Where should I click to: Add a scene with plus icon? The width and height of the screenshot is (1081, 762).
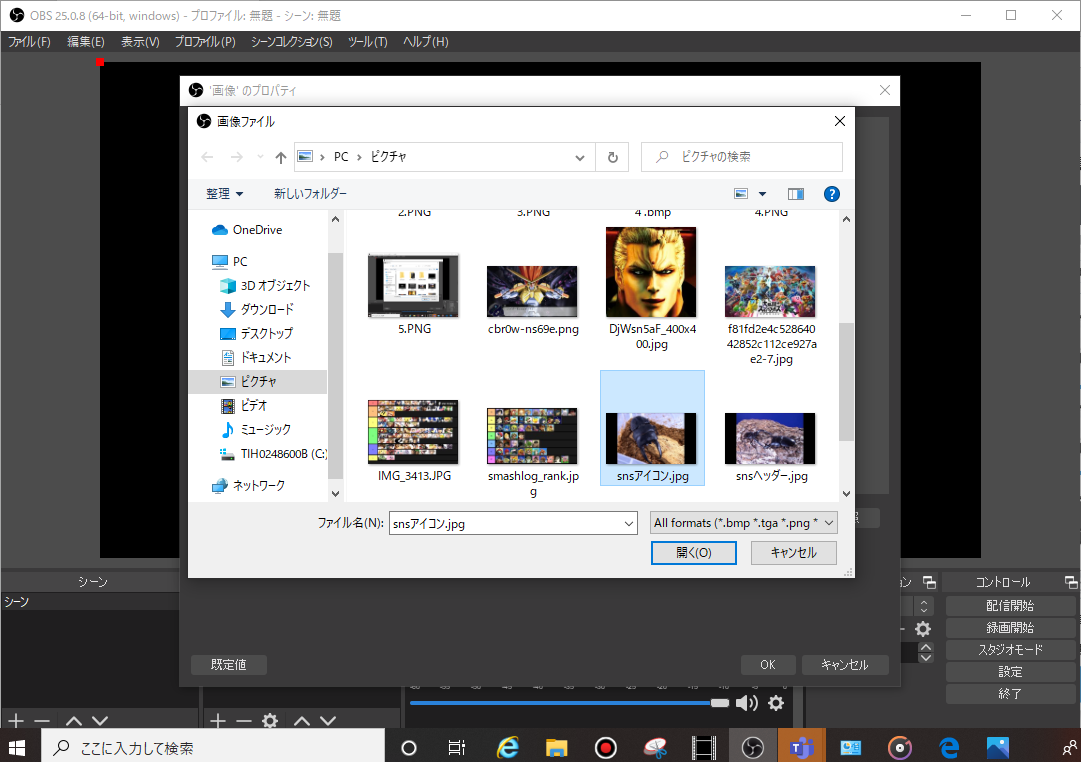[16, 721]
